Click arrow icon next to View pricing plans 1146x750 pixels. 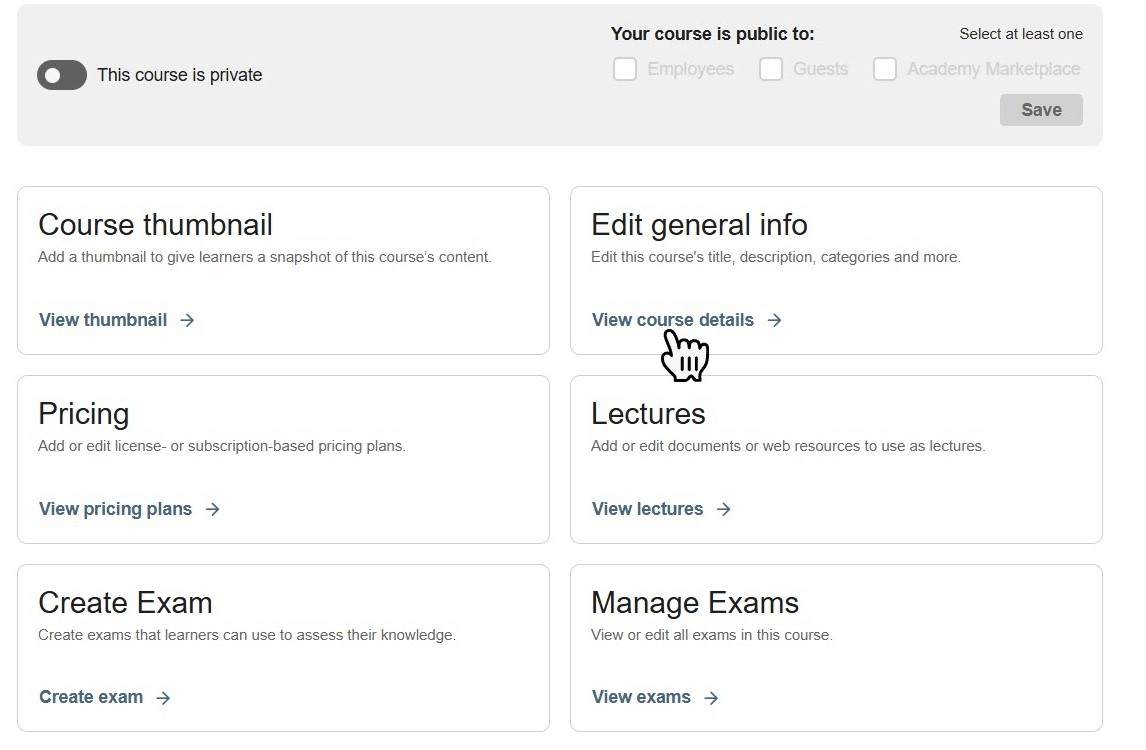pyautogui.click(x=212, y=509)
